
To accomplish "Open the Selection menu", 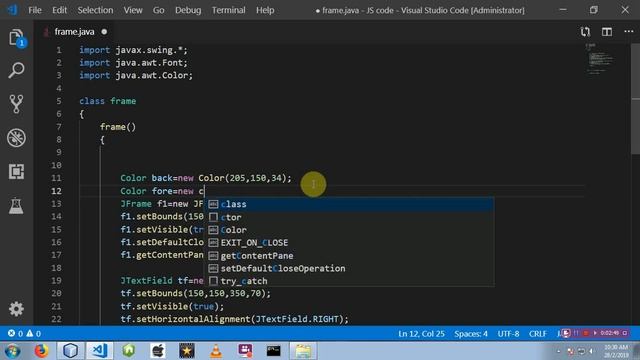I will coord(95,10).
